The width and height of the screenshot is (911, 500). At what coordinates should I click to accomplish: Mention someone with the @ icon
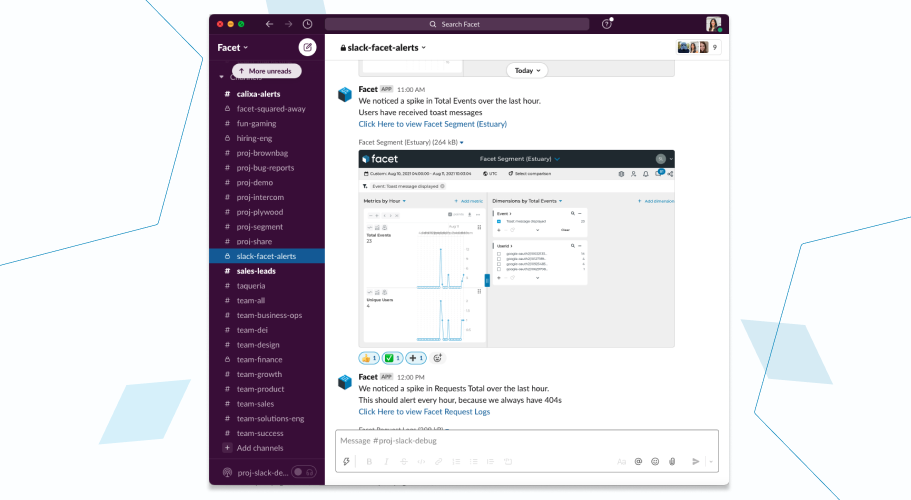(x=638, y=462)
